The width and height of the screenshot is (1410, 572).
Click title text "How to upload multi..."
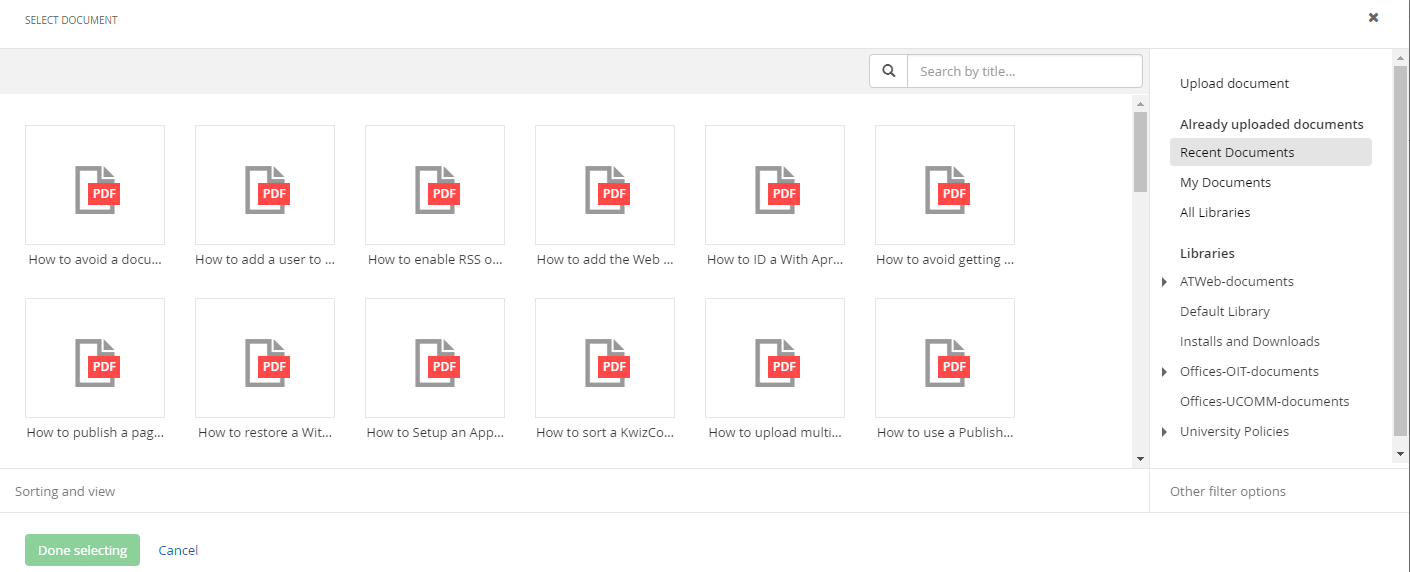[775, 432]
